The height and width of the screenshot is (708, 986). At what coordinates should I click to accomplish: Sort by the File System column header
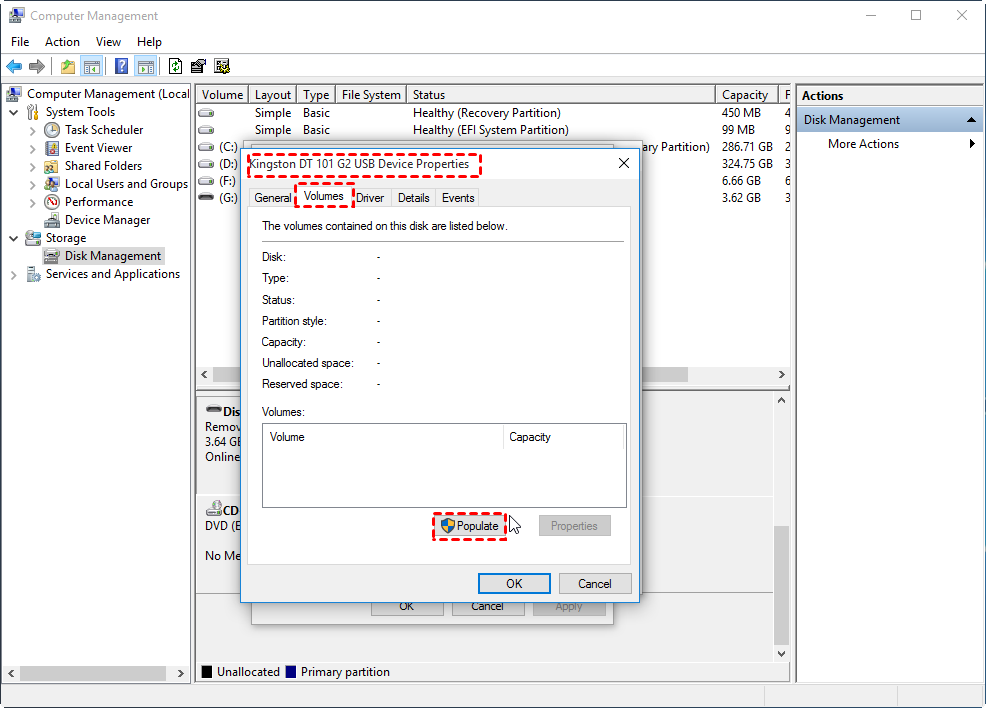(371, 95)
